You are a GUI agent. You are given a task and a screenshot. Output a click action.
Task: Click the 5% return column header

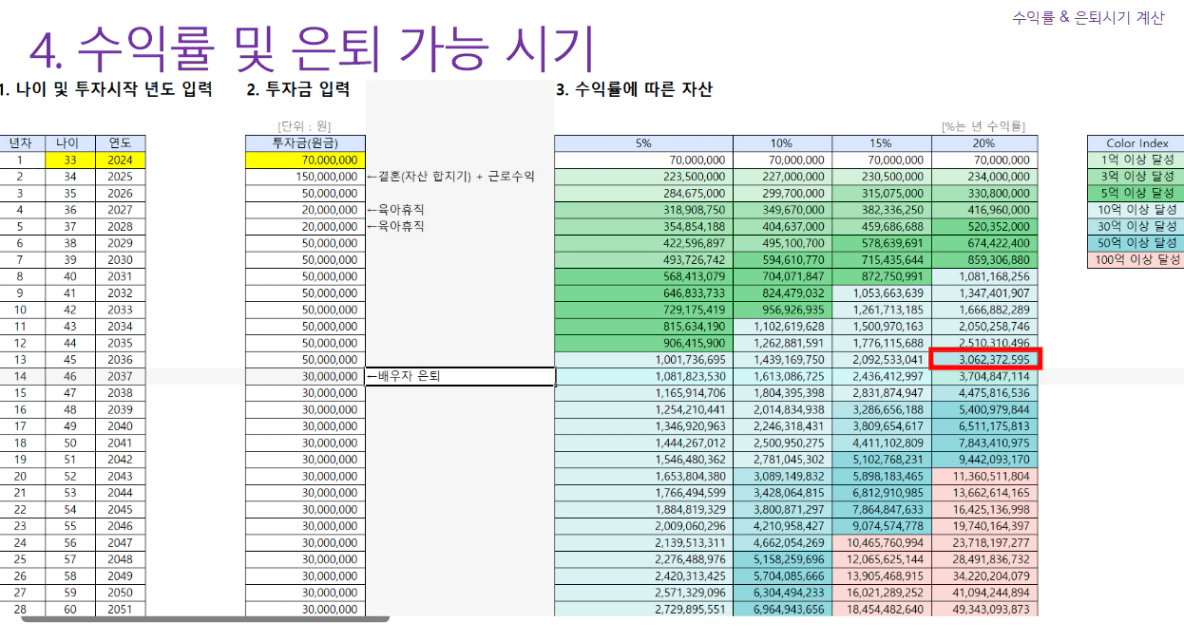click(643, 143)
